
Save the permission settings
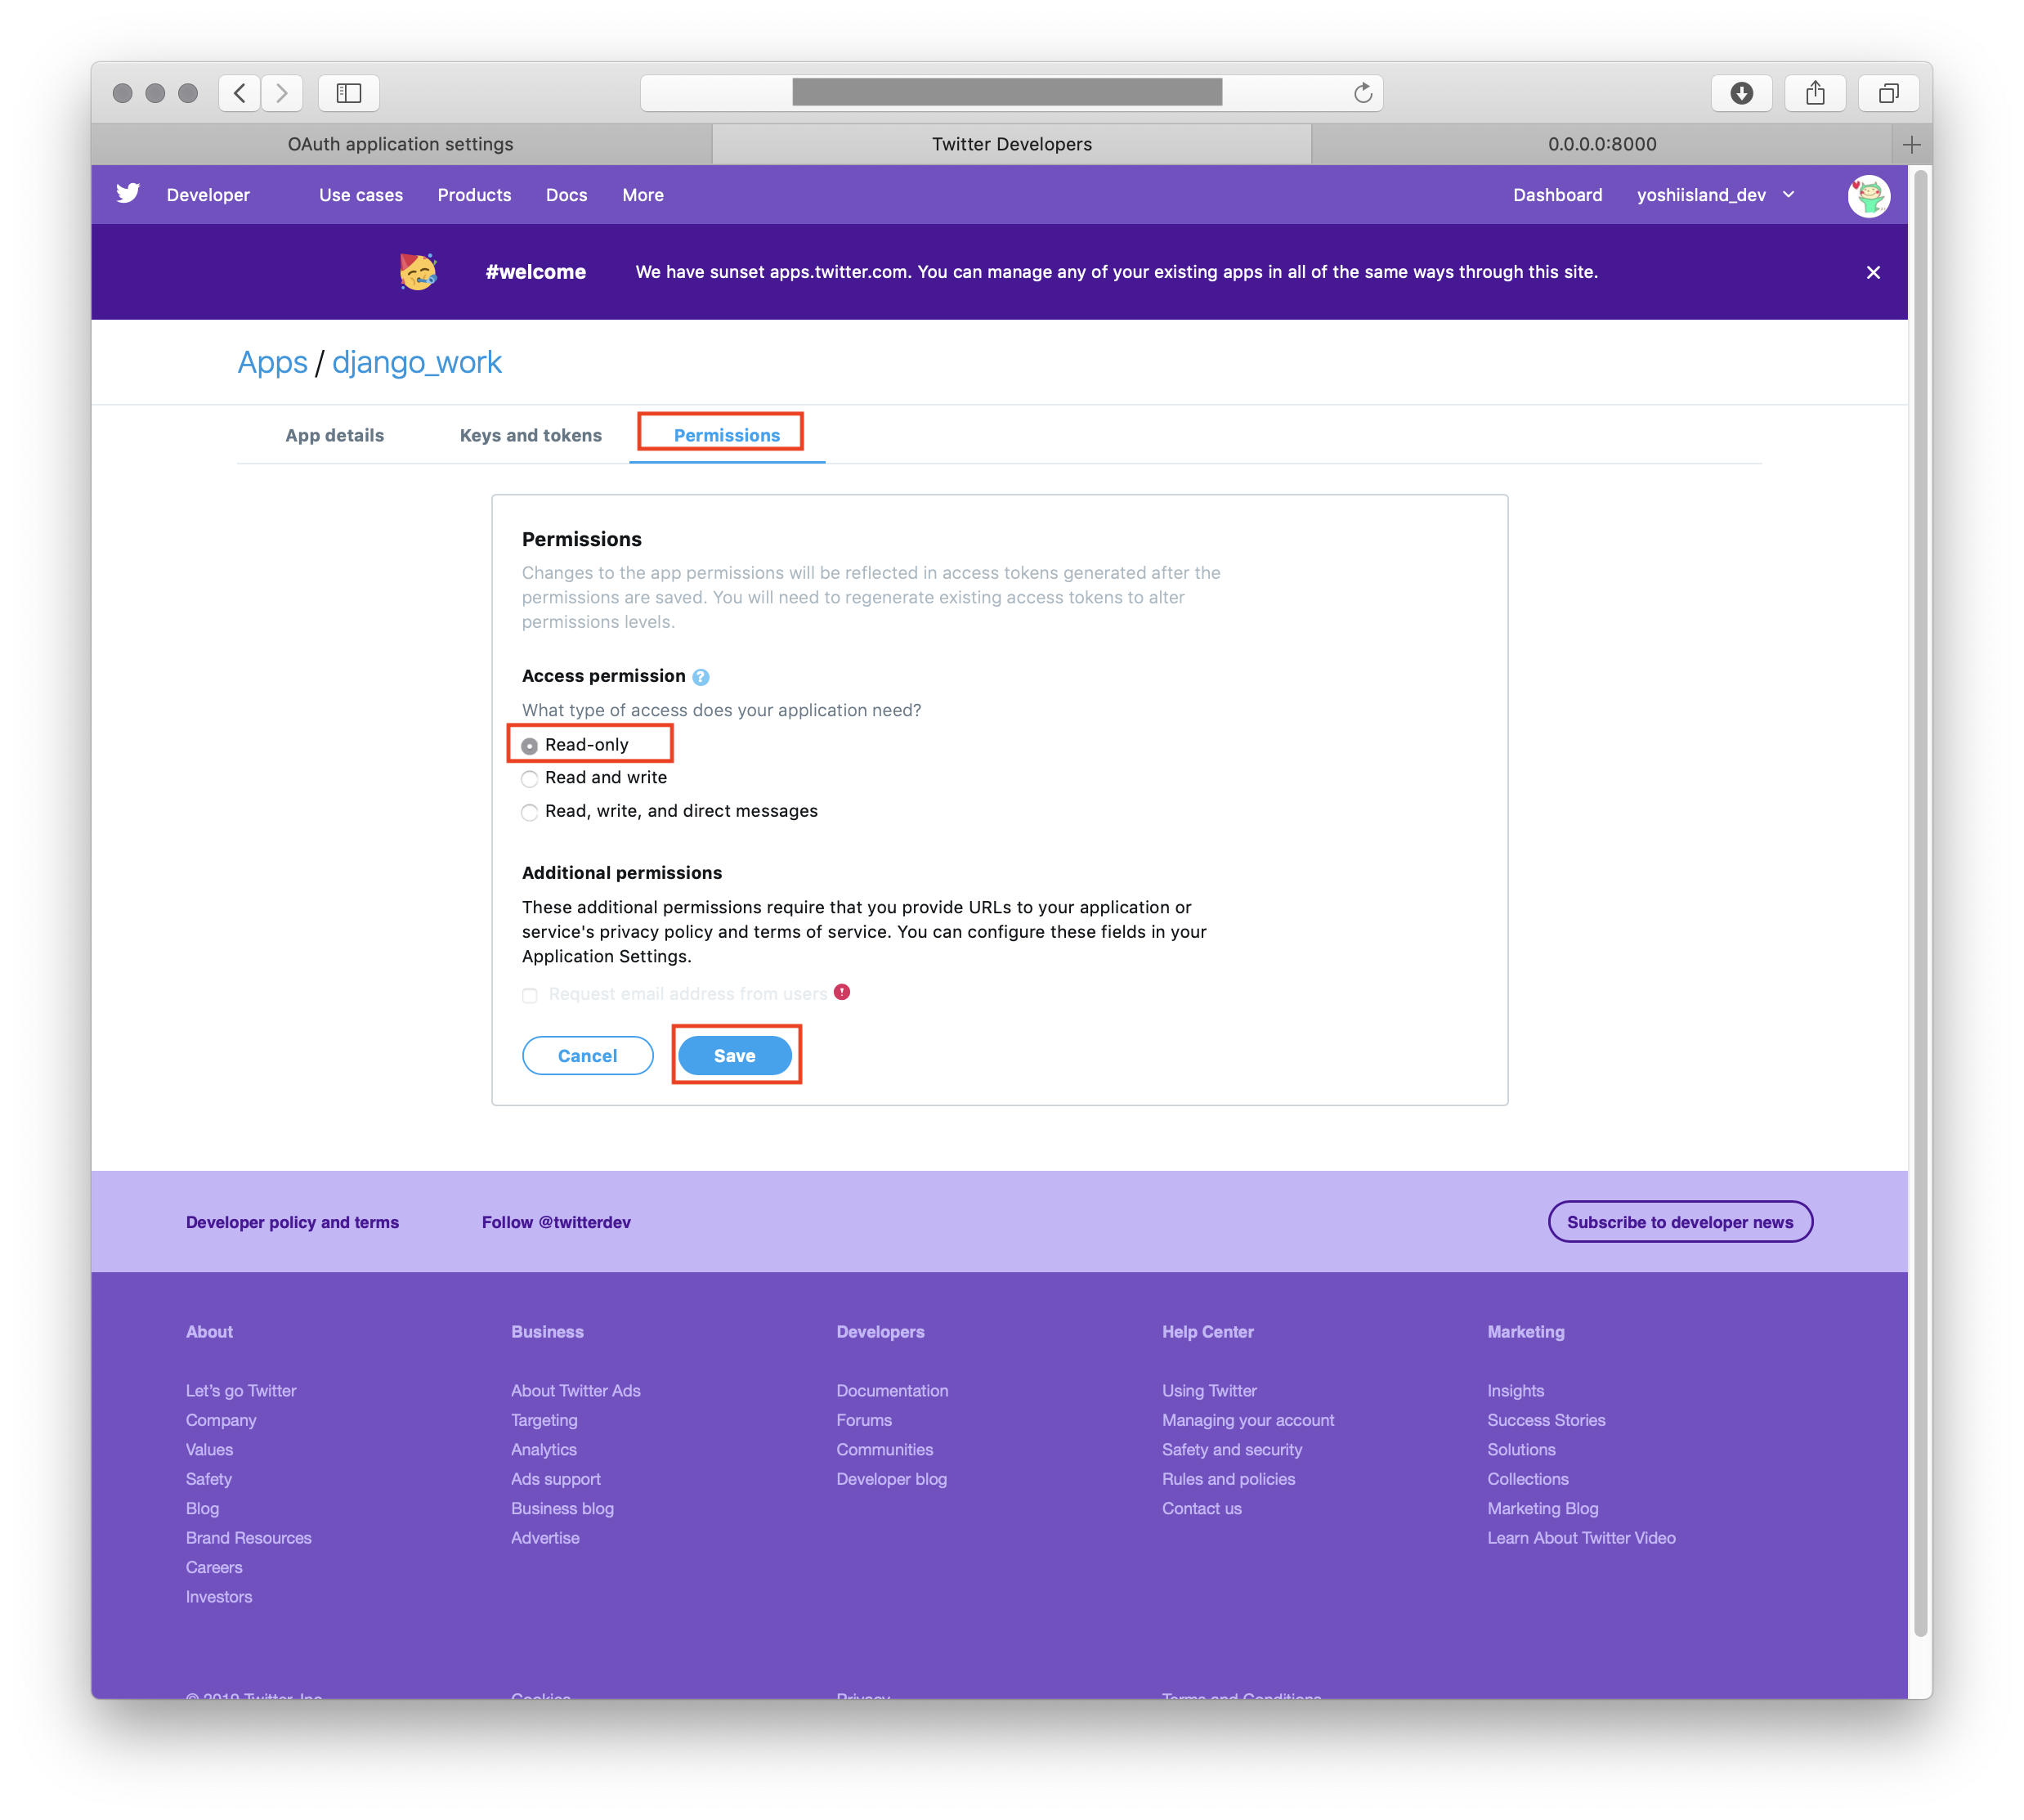click(x=735, y=1056)
